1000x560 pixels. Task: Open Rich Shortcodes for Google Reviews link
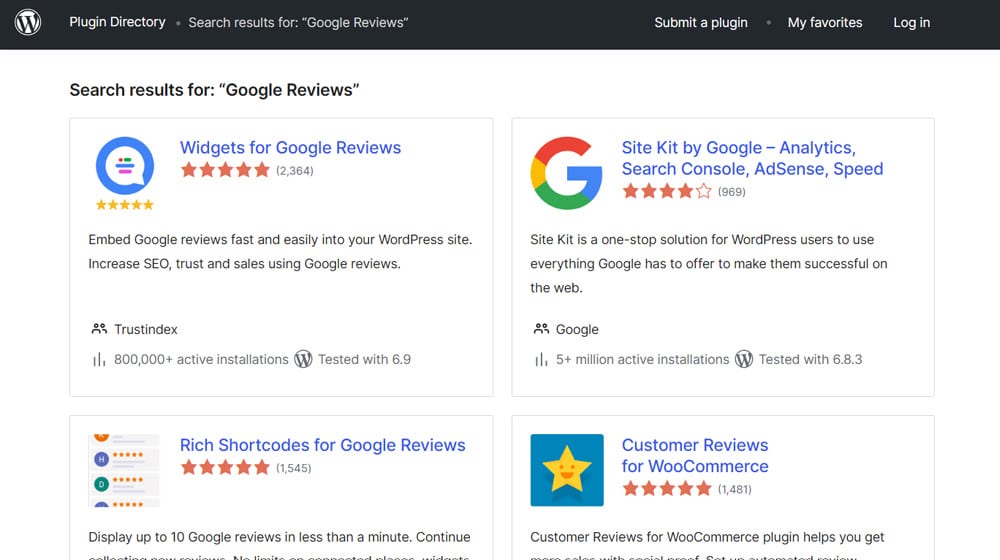pyautogui.click(x=322, y=445)
